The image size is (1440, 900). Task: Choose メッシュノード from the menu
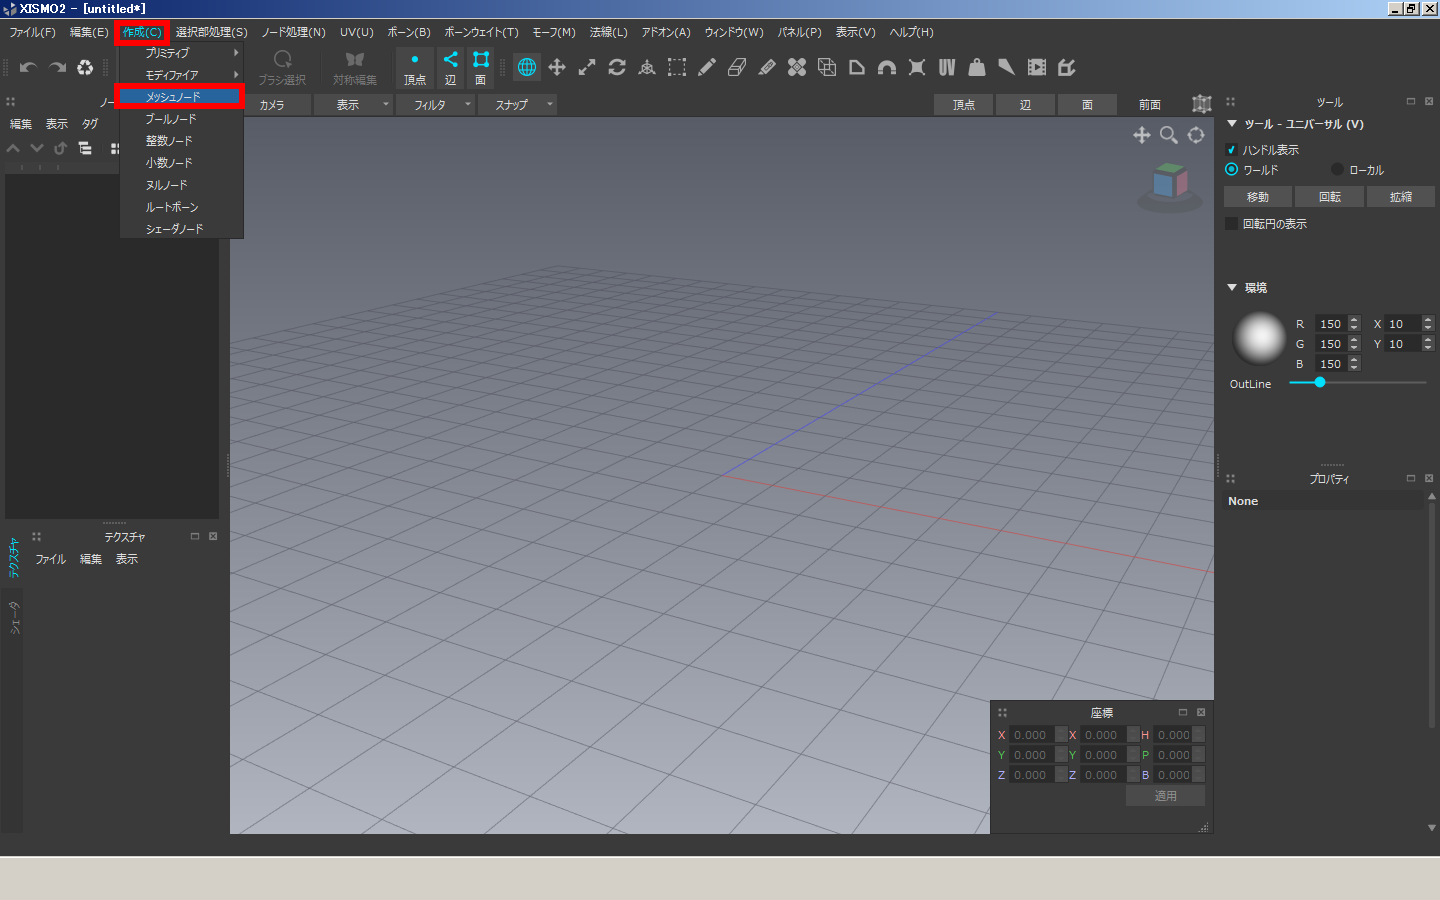point(181,96)
